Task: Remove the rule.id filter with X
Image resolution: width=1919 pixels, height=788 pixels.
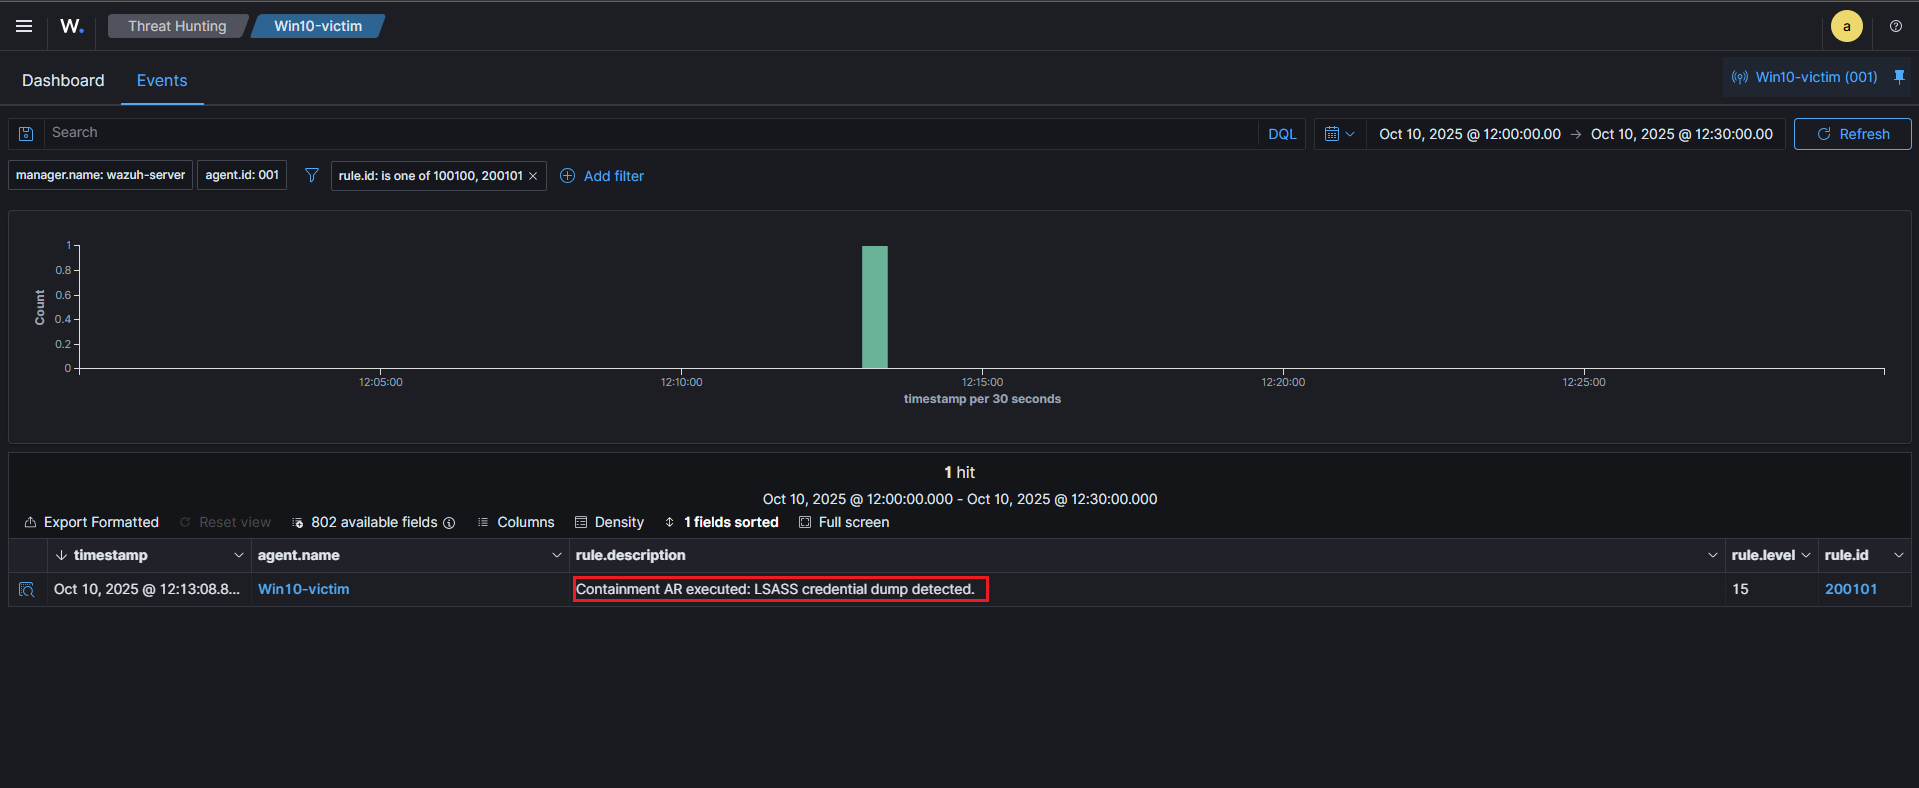Action: [x=533, y=176]
